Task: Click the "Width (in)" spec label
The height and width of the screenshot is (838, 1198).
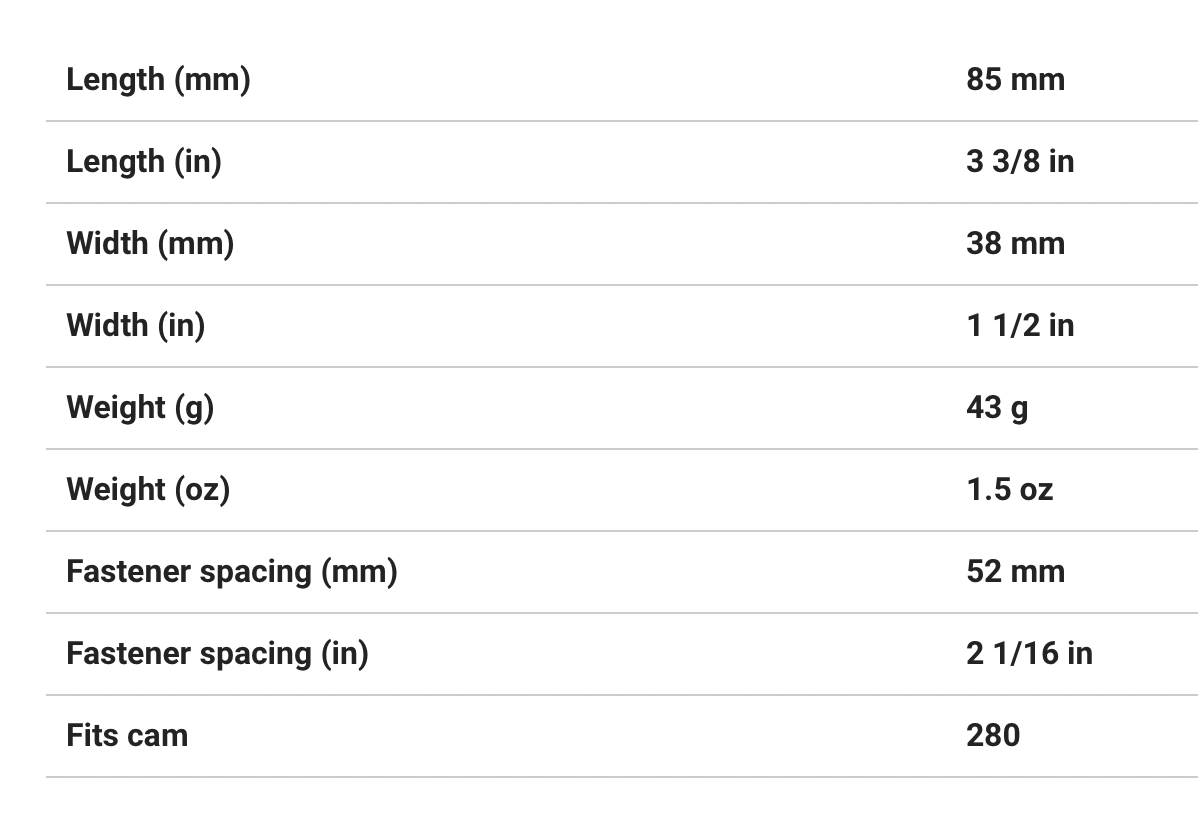Action: tap(136, 325)
